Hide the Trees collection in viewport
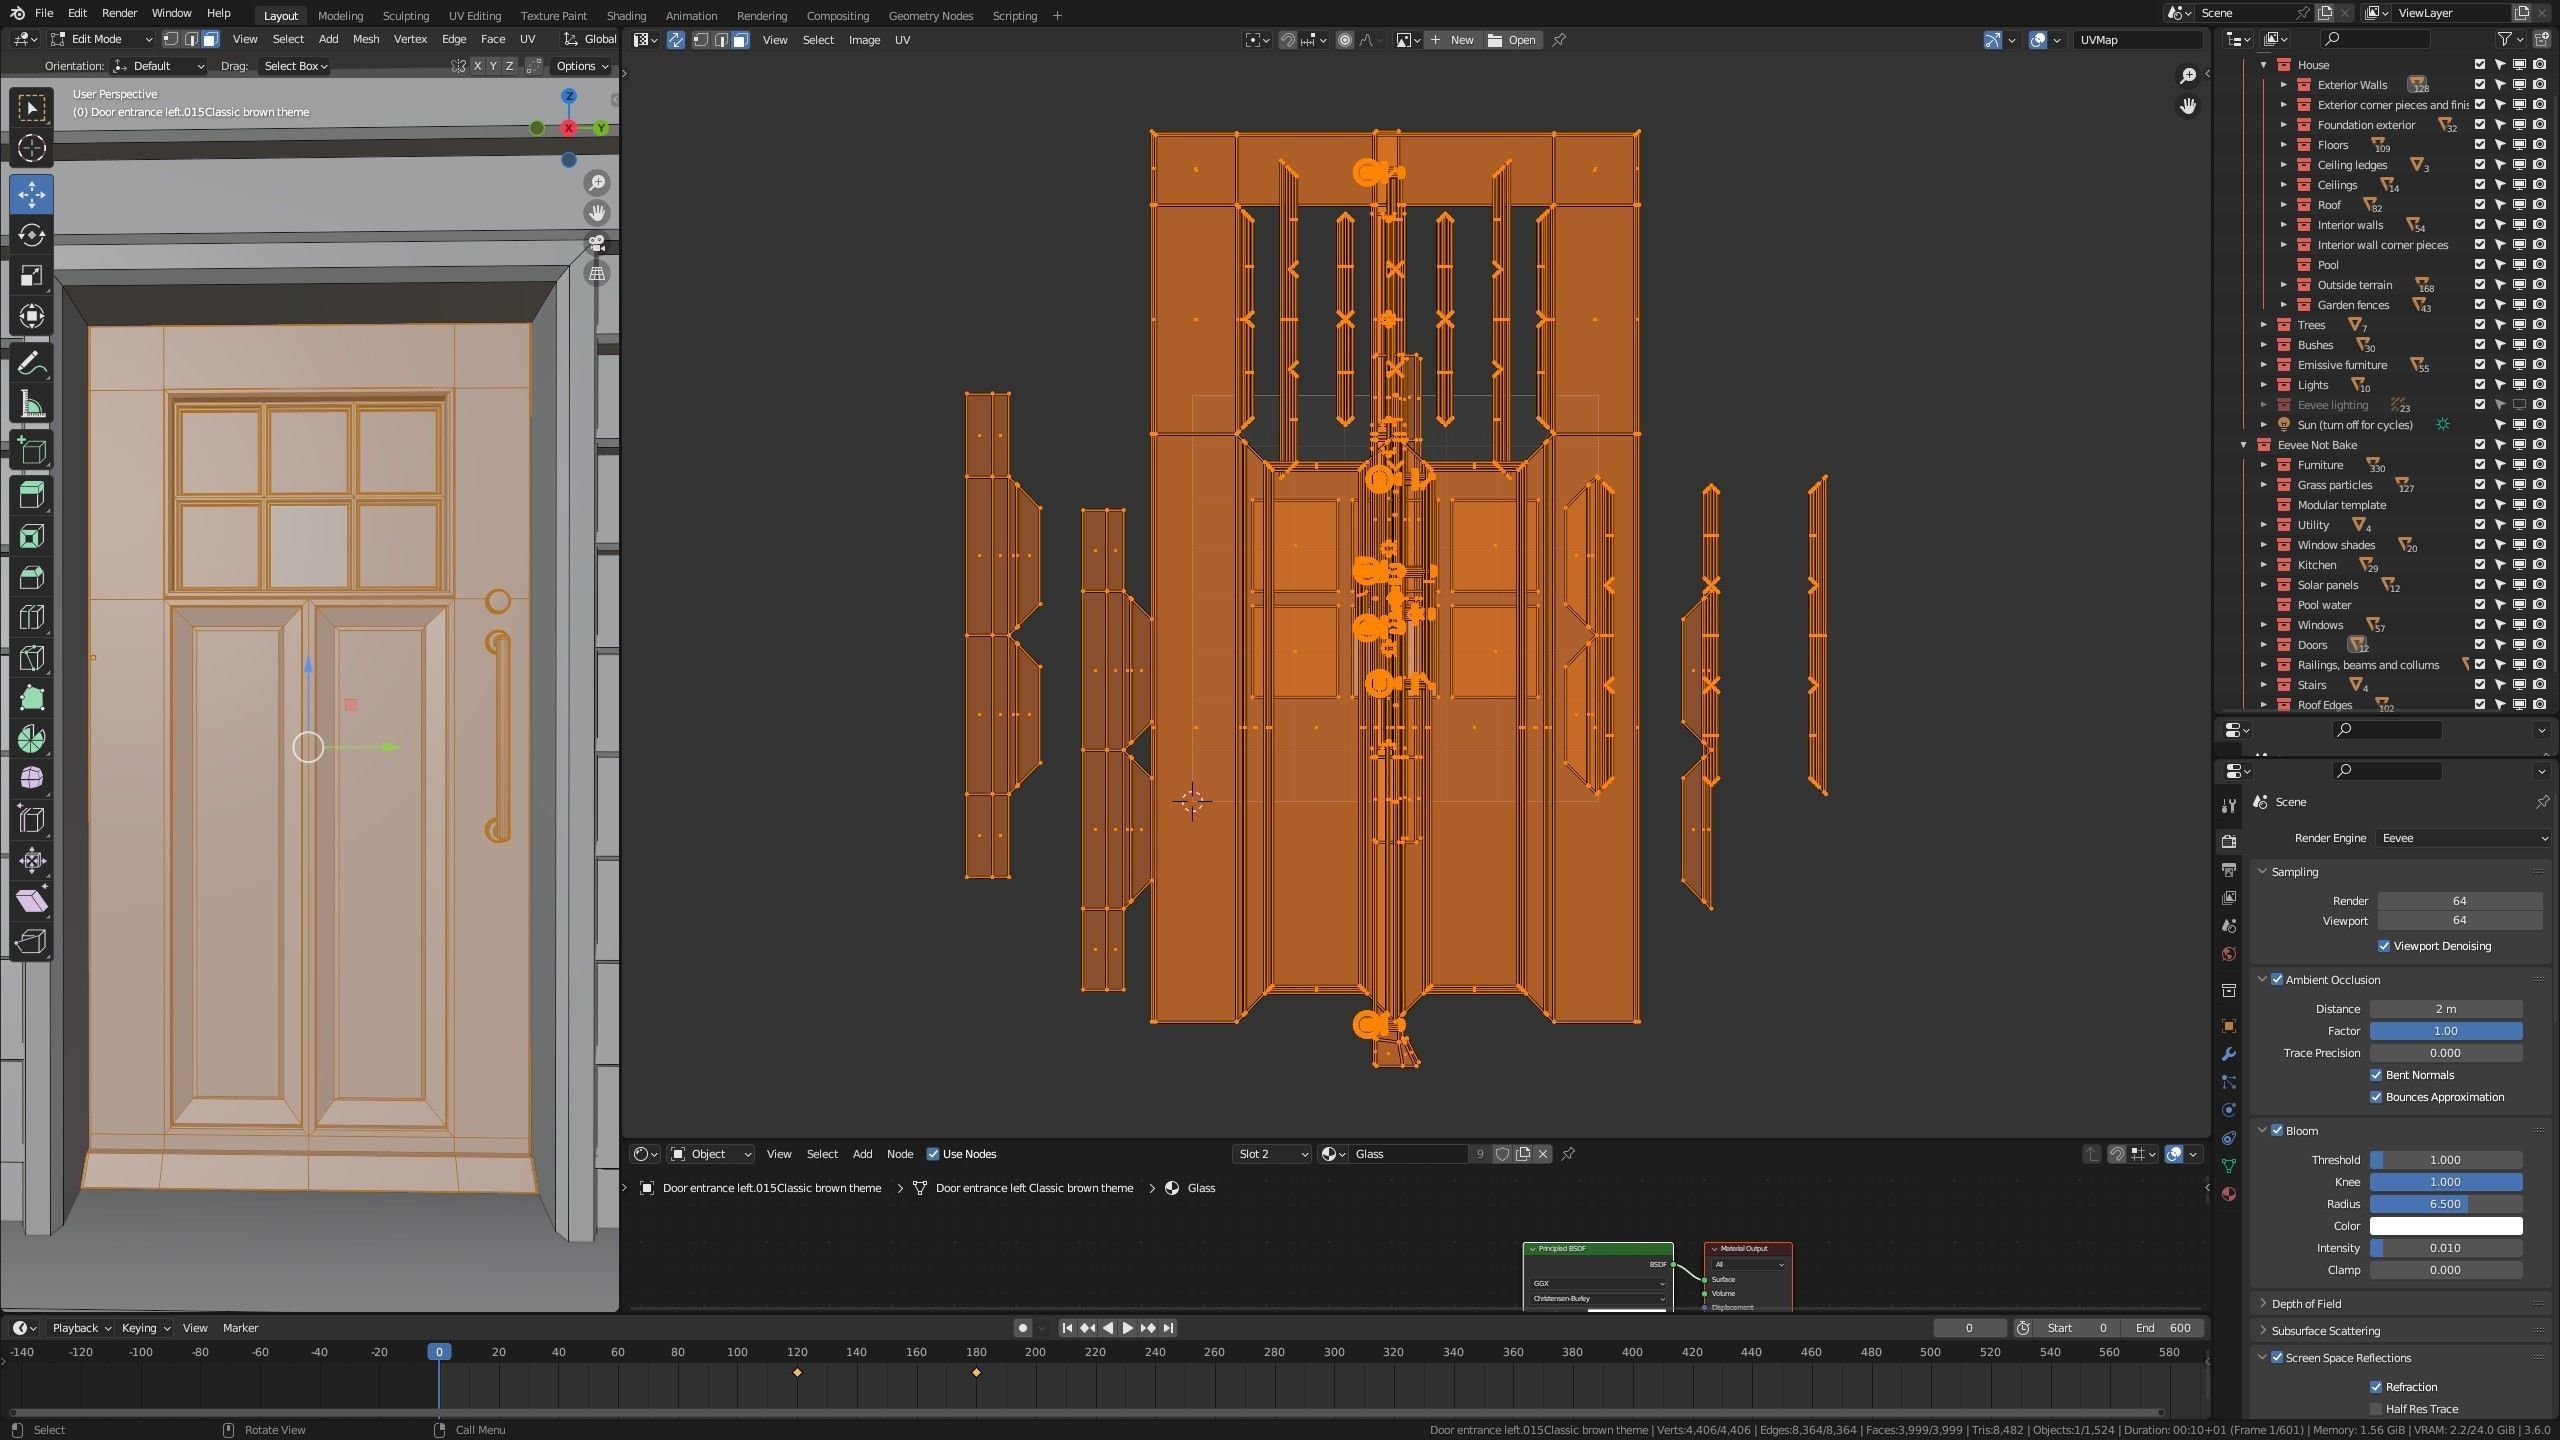This screenshot has height=1440, width=2560. click(2519, 325)
